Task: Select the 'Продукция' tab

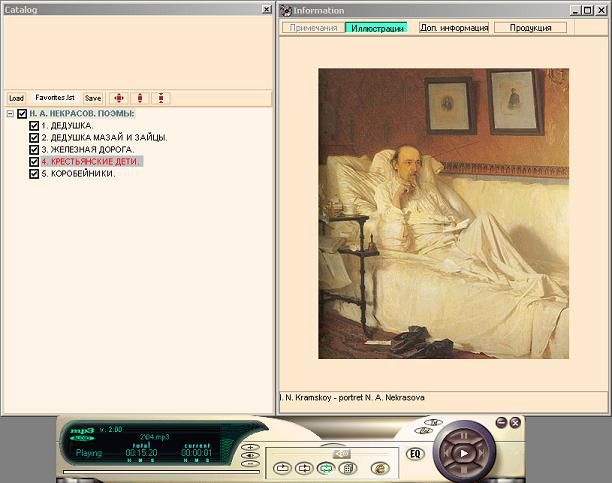Action: point(529,28)
